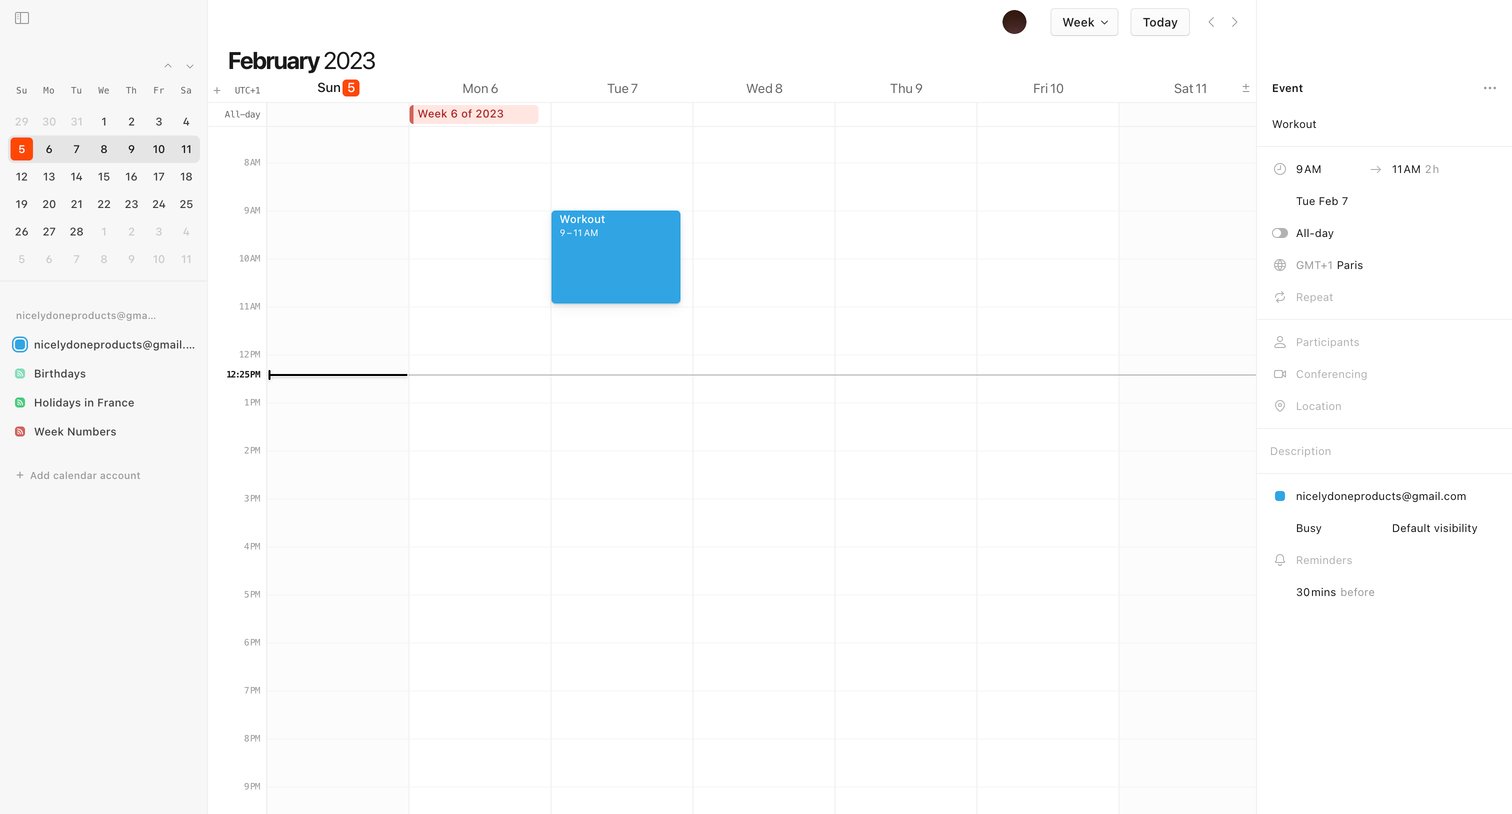1512x814 pixels.
Task: Click the Location pin icon
Action: tap(1280, 406)
